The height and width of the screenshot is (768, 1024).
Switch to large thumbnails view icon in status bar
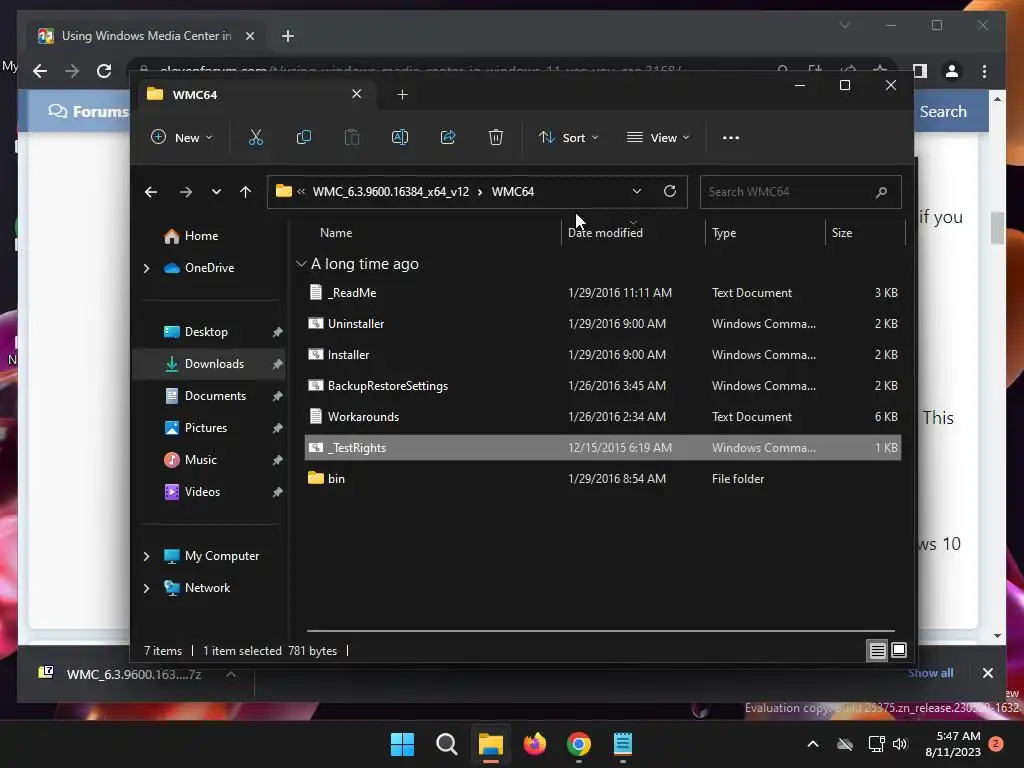click(899, 650)
